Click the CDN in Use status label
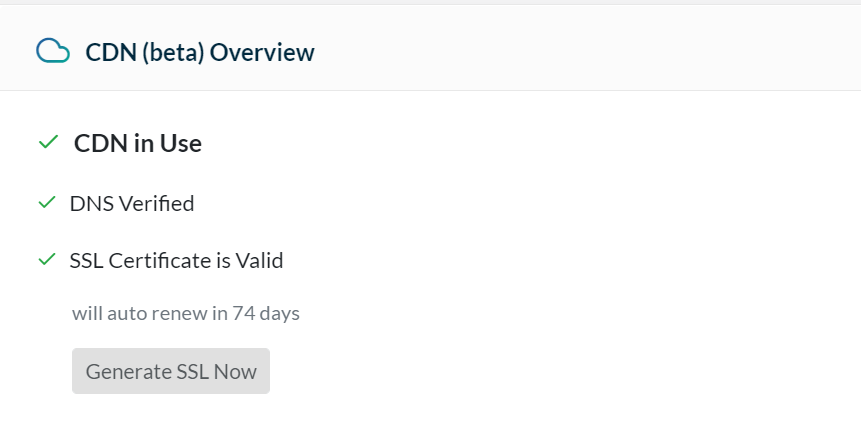 (x=138, y=143)
